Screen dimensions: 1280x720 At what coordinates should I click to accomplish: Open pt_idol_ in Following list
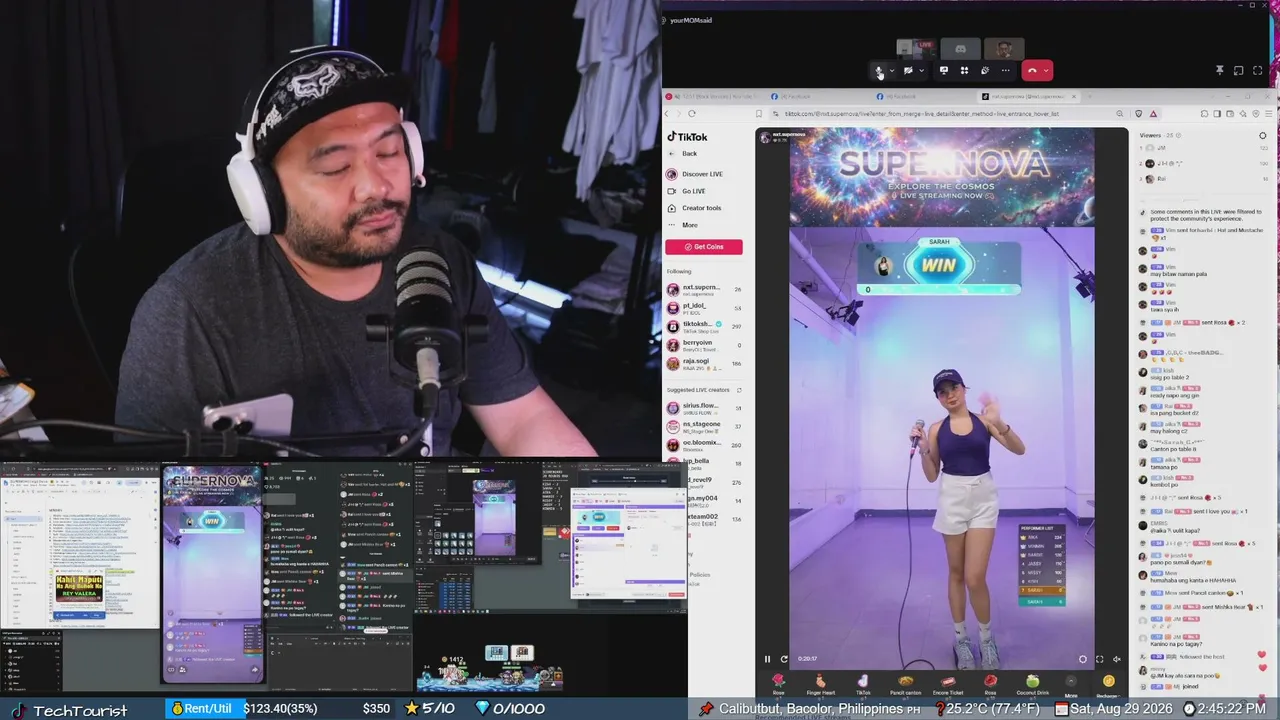point(704,308)
